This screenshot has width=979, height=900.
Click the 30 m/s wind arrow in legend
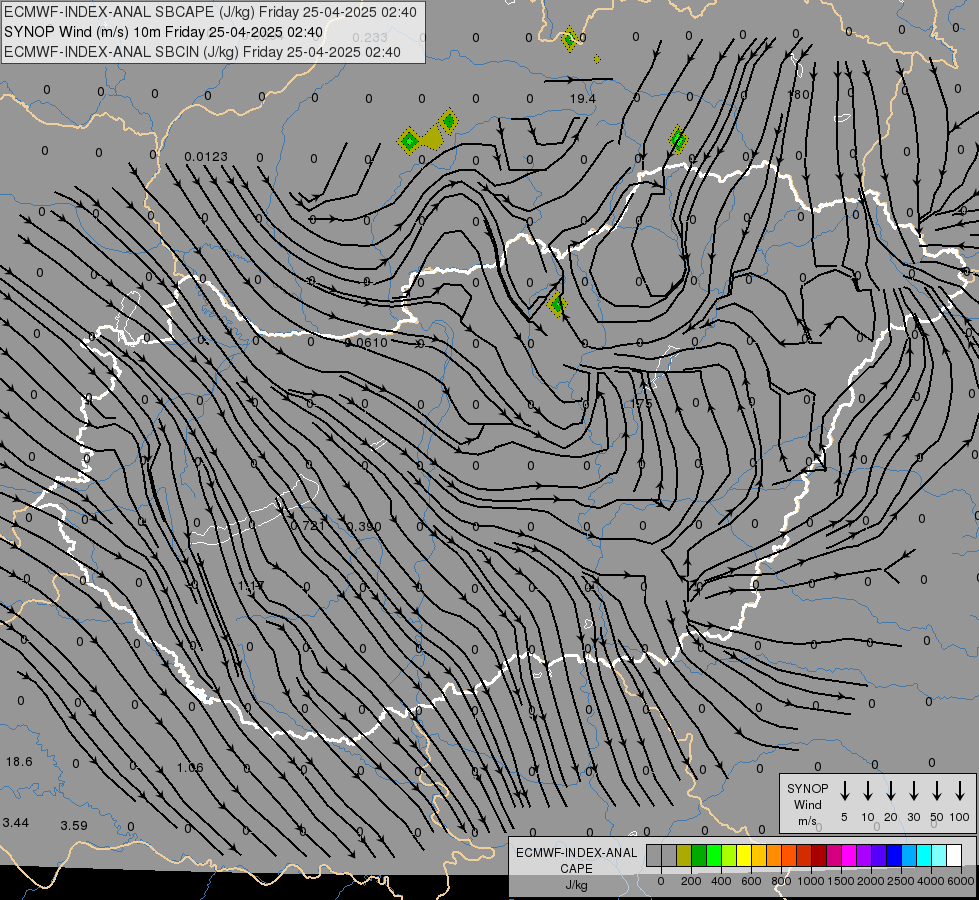(x=913, y=791)
